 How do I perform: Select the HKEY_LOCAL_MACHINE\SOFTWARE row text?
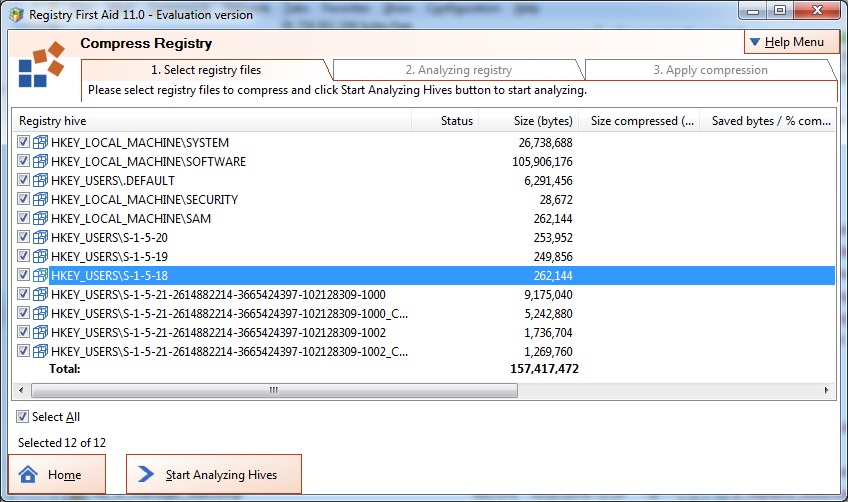pyautogui.click(x=148, y=161)
